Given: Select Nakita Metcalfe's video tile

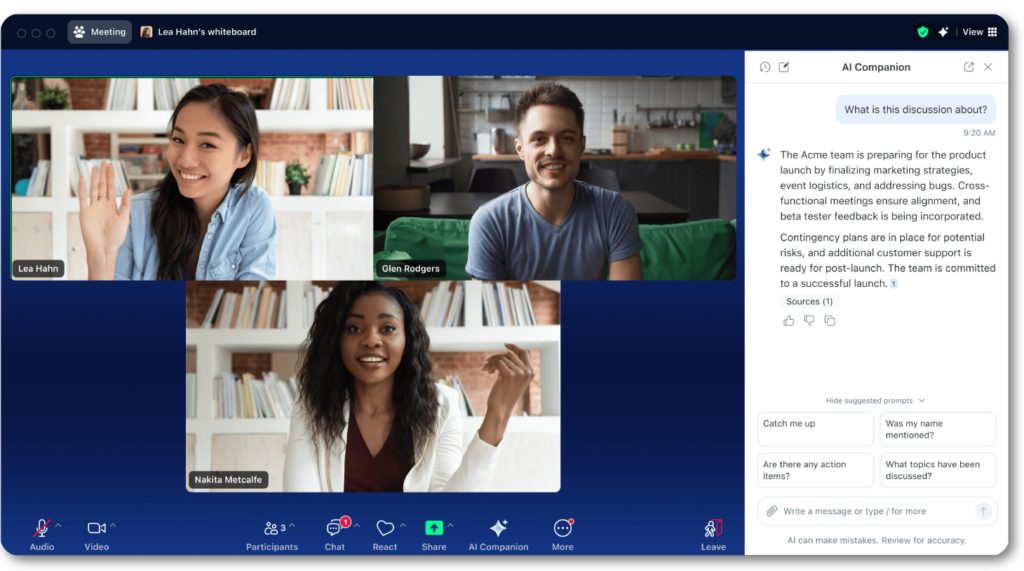Looking at the screenshot, I should [x=373, y=386].
